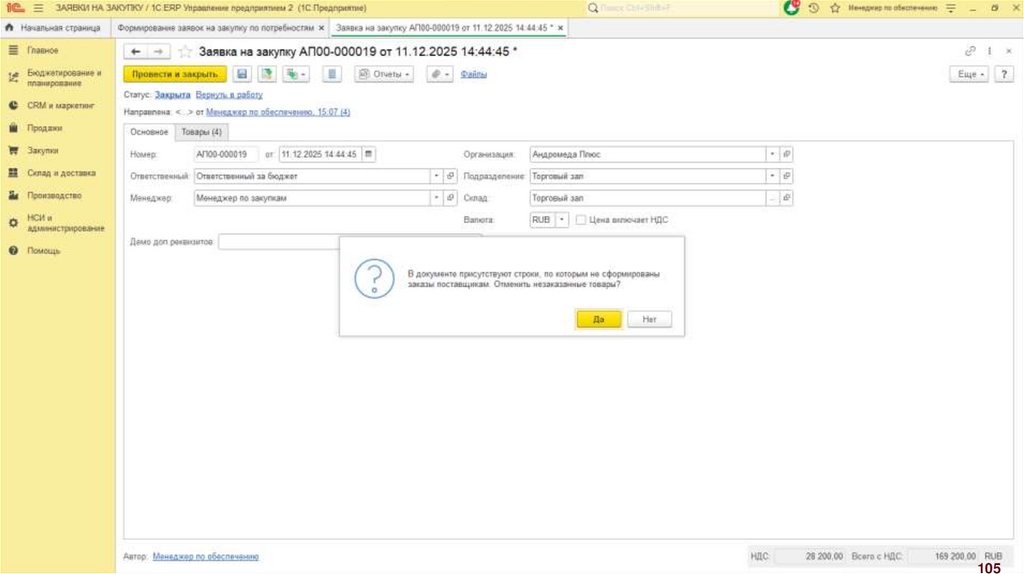
Task: Save the document with diskette icon
Action: [242, 74]
